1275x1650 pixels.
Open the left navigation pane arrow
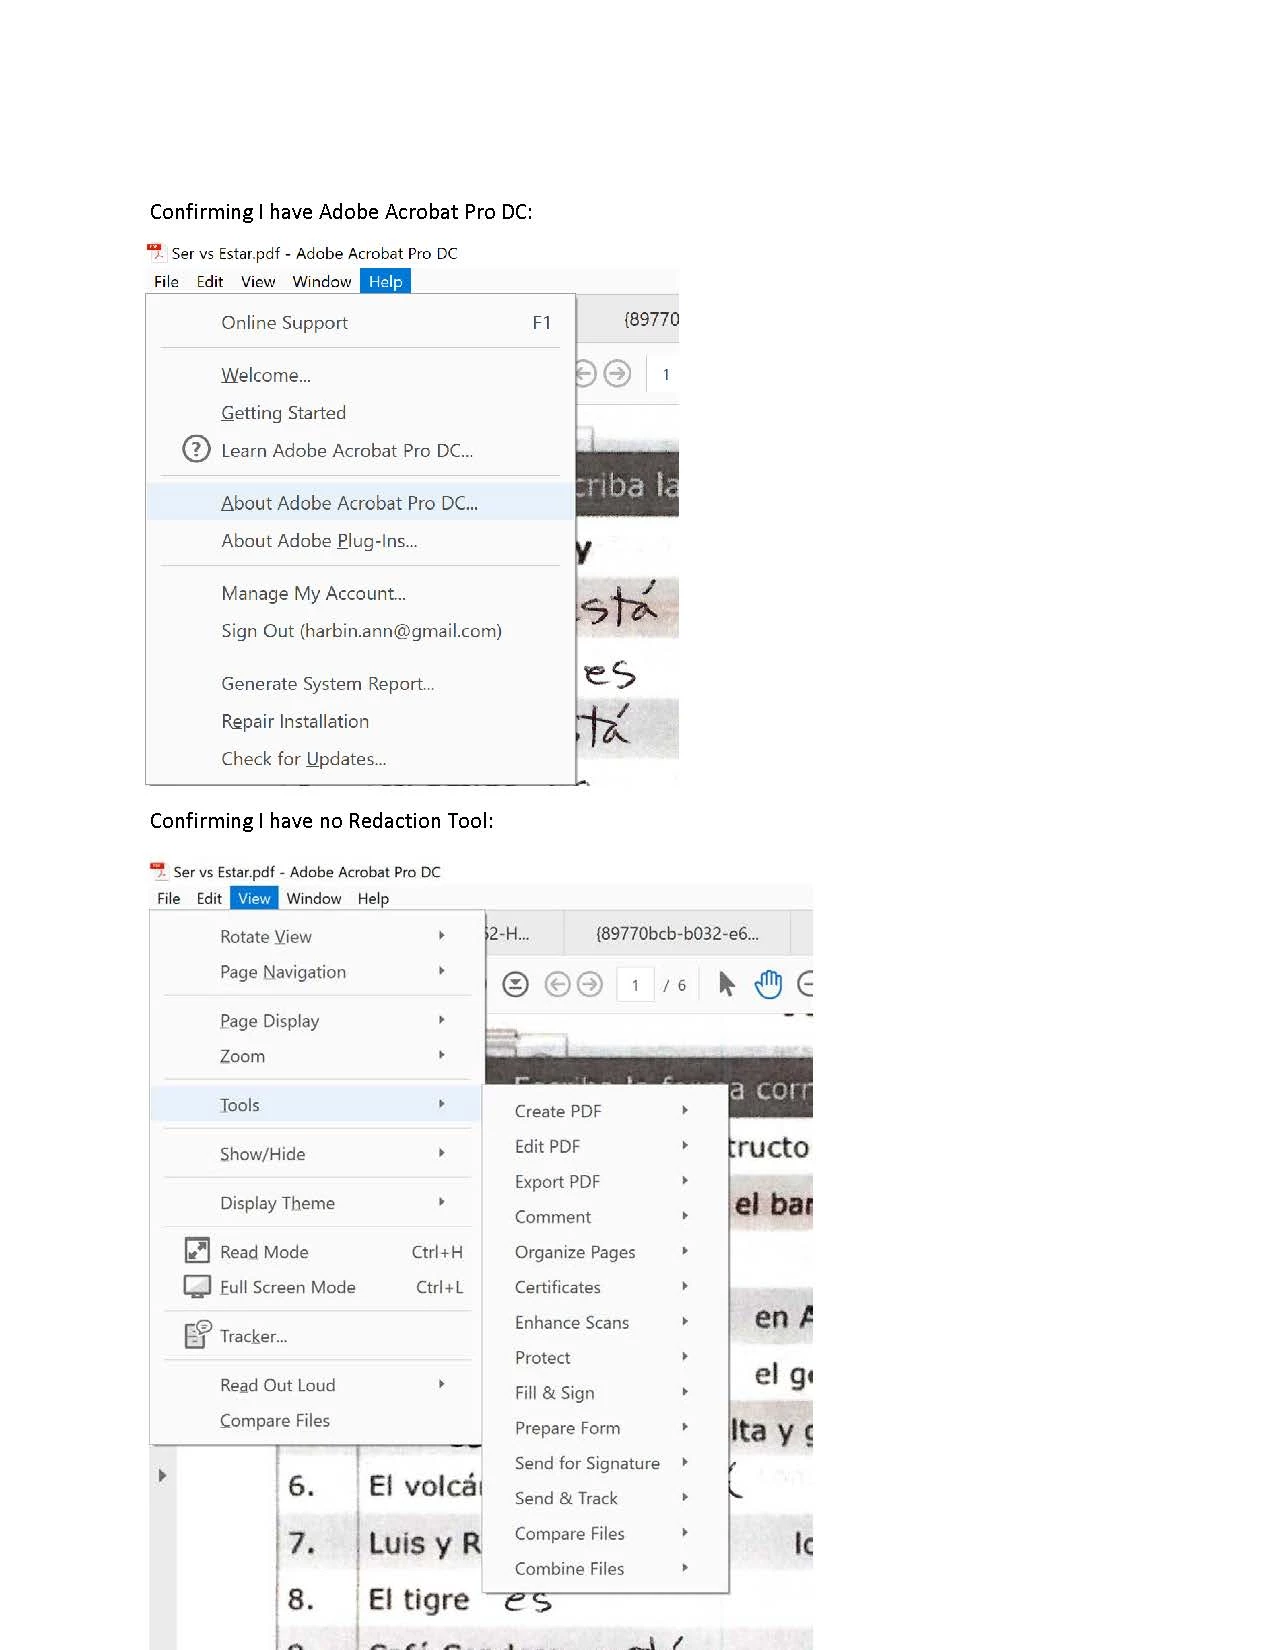162,1475
